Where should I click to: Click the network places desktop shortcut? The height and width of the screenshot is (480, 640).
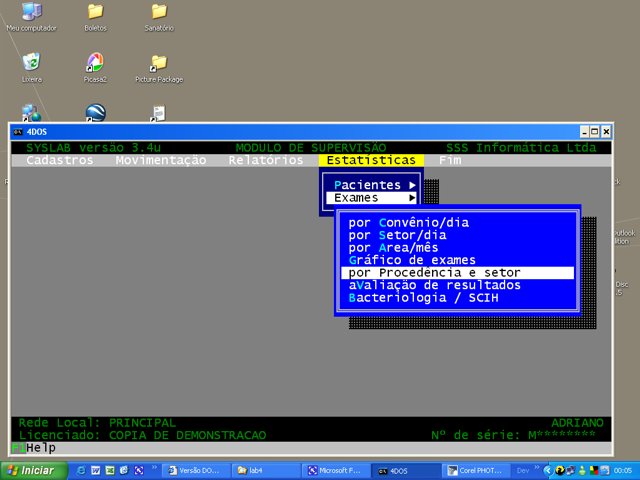coord(31,113)
